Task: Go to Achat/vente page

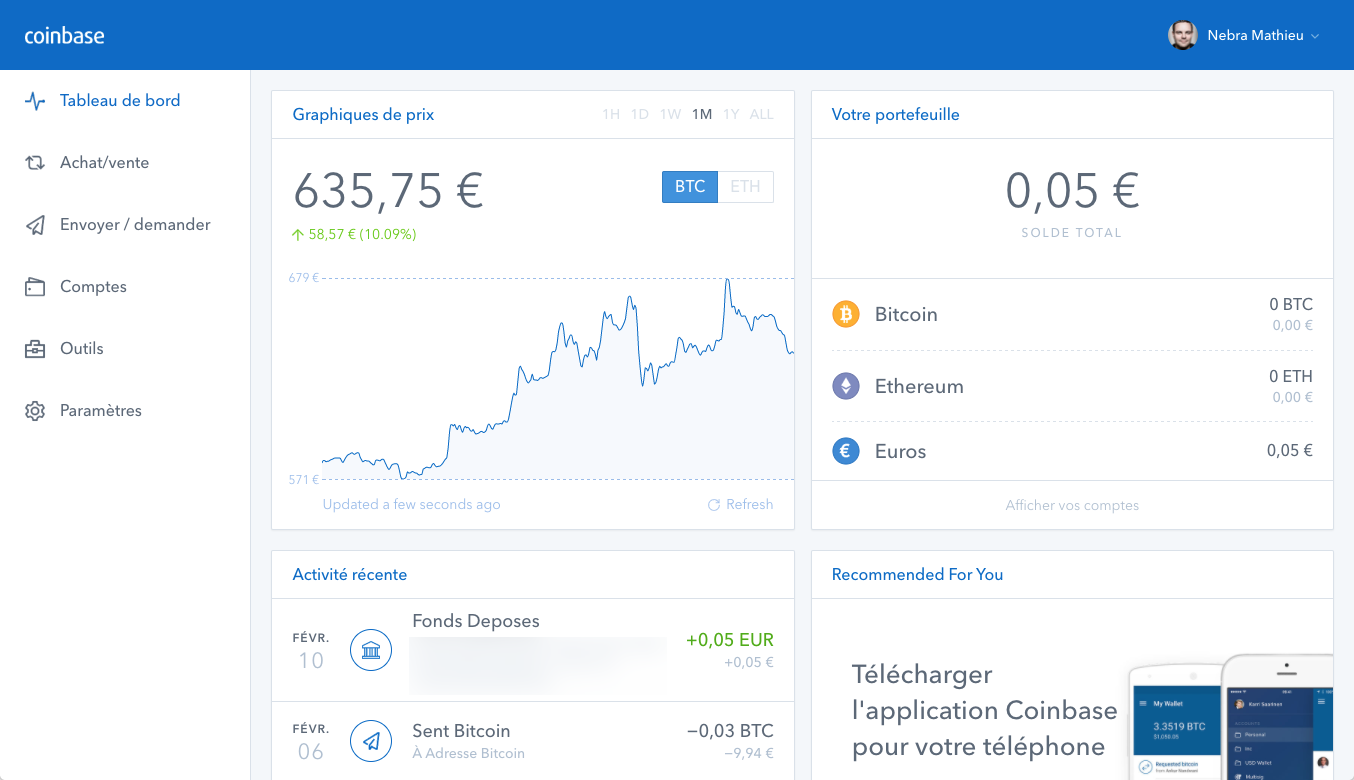Action: pyautogui.click(x=104, y=163)
